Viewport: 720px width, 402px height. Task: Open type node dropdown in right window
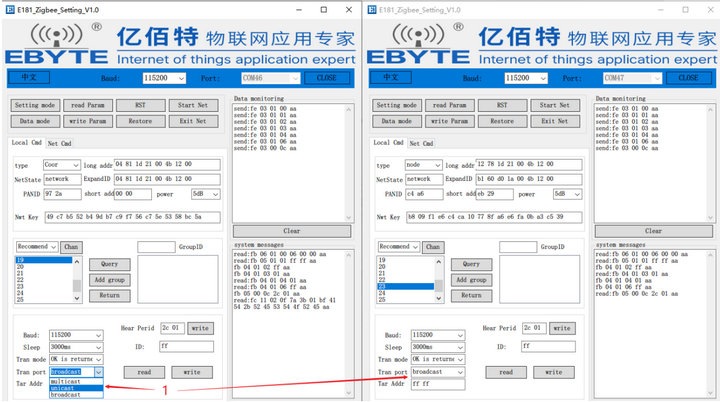(x=424, y=164)
